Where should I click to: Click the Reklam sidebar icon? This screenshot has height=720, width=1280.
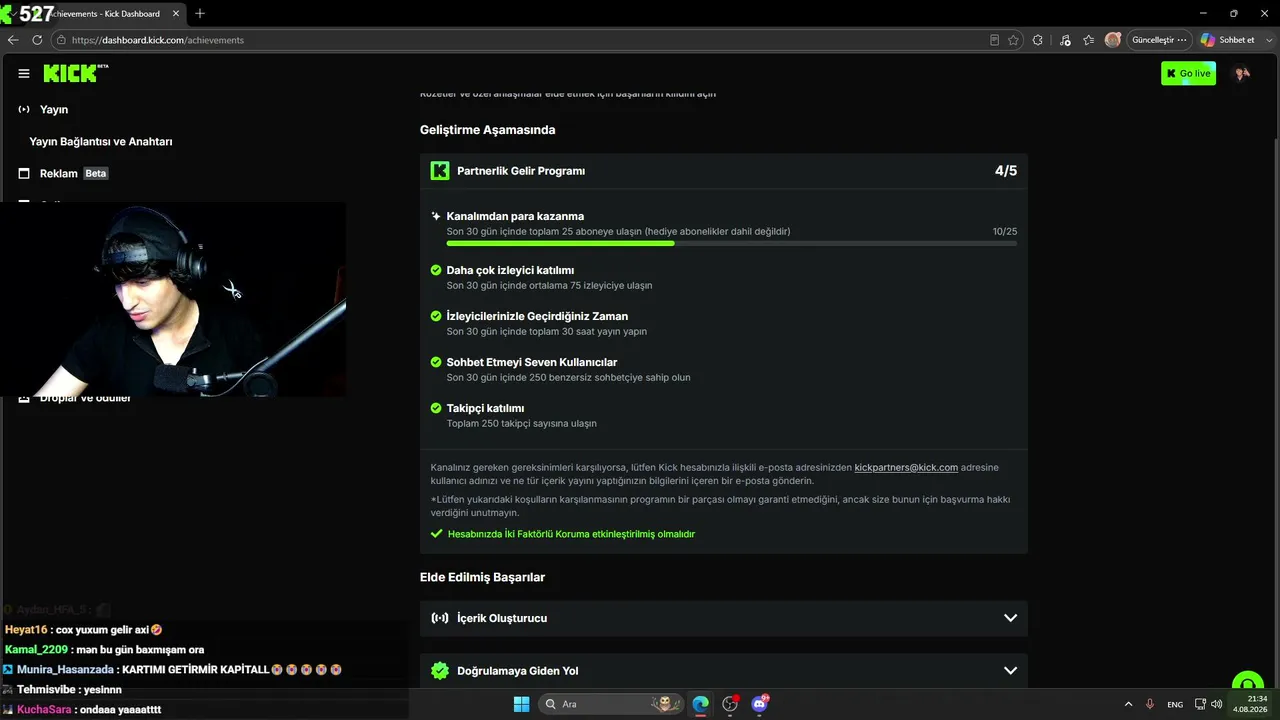click(24, 173)
